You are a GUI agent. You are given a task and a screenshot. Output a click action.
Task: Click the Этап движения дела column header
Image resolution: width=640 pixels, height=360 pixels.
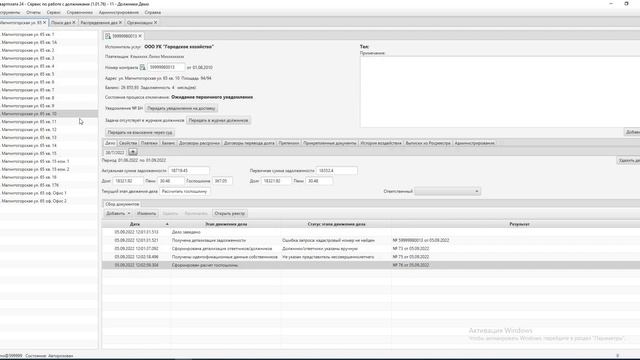tap(226, 224)
